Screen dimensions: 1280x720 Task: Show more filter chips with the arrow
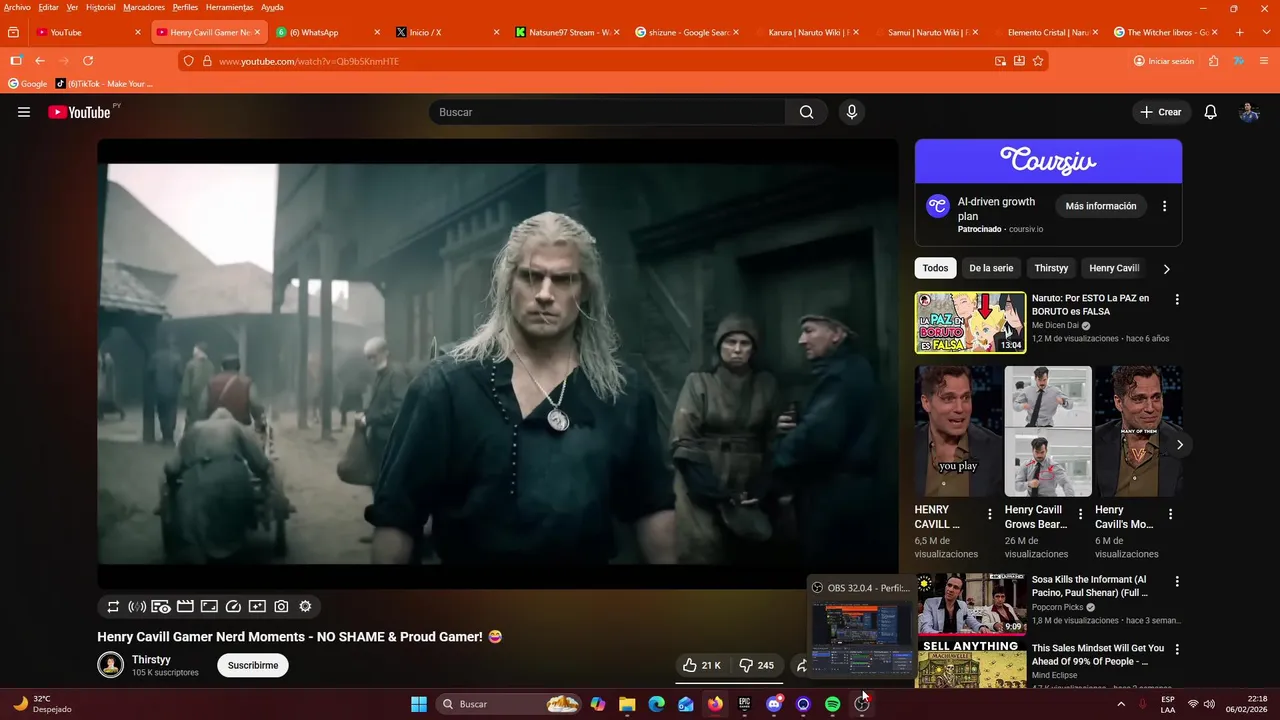1166,268
